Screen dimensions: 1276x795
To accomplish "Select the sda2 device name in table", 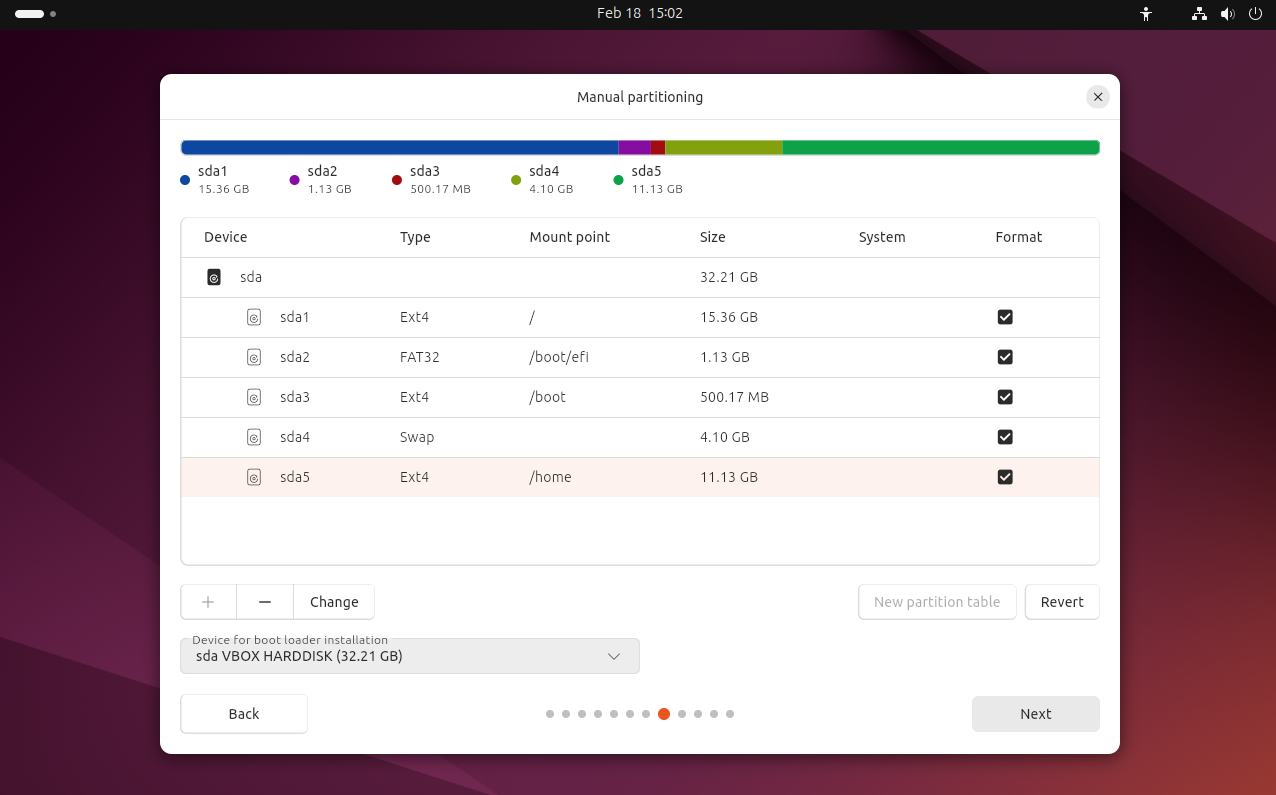I will coord(295,357).
